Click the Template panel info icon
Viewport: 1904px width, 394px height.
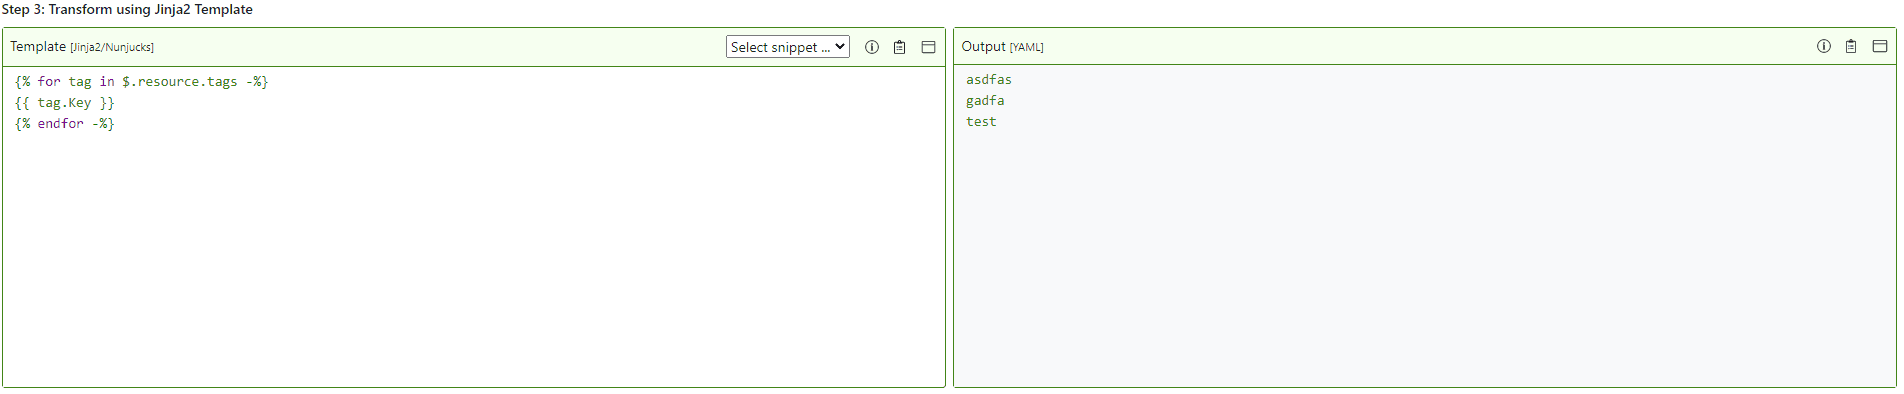(x=872, y=47)
